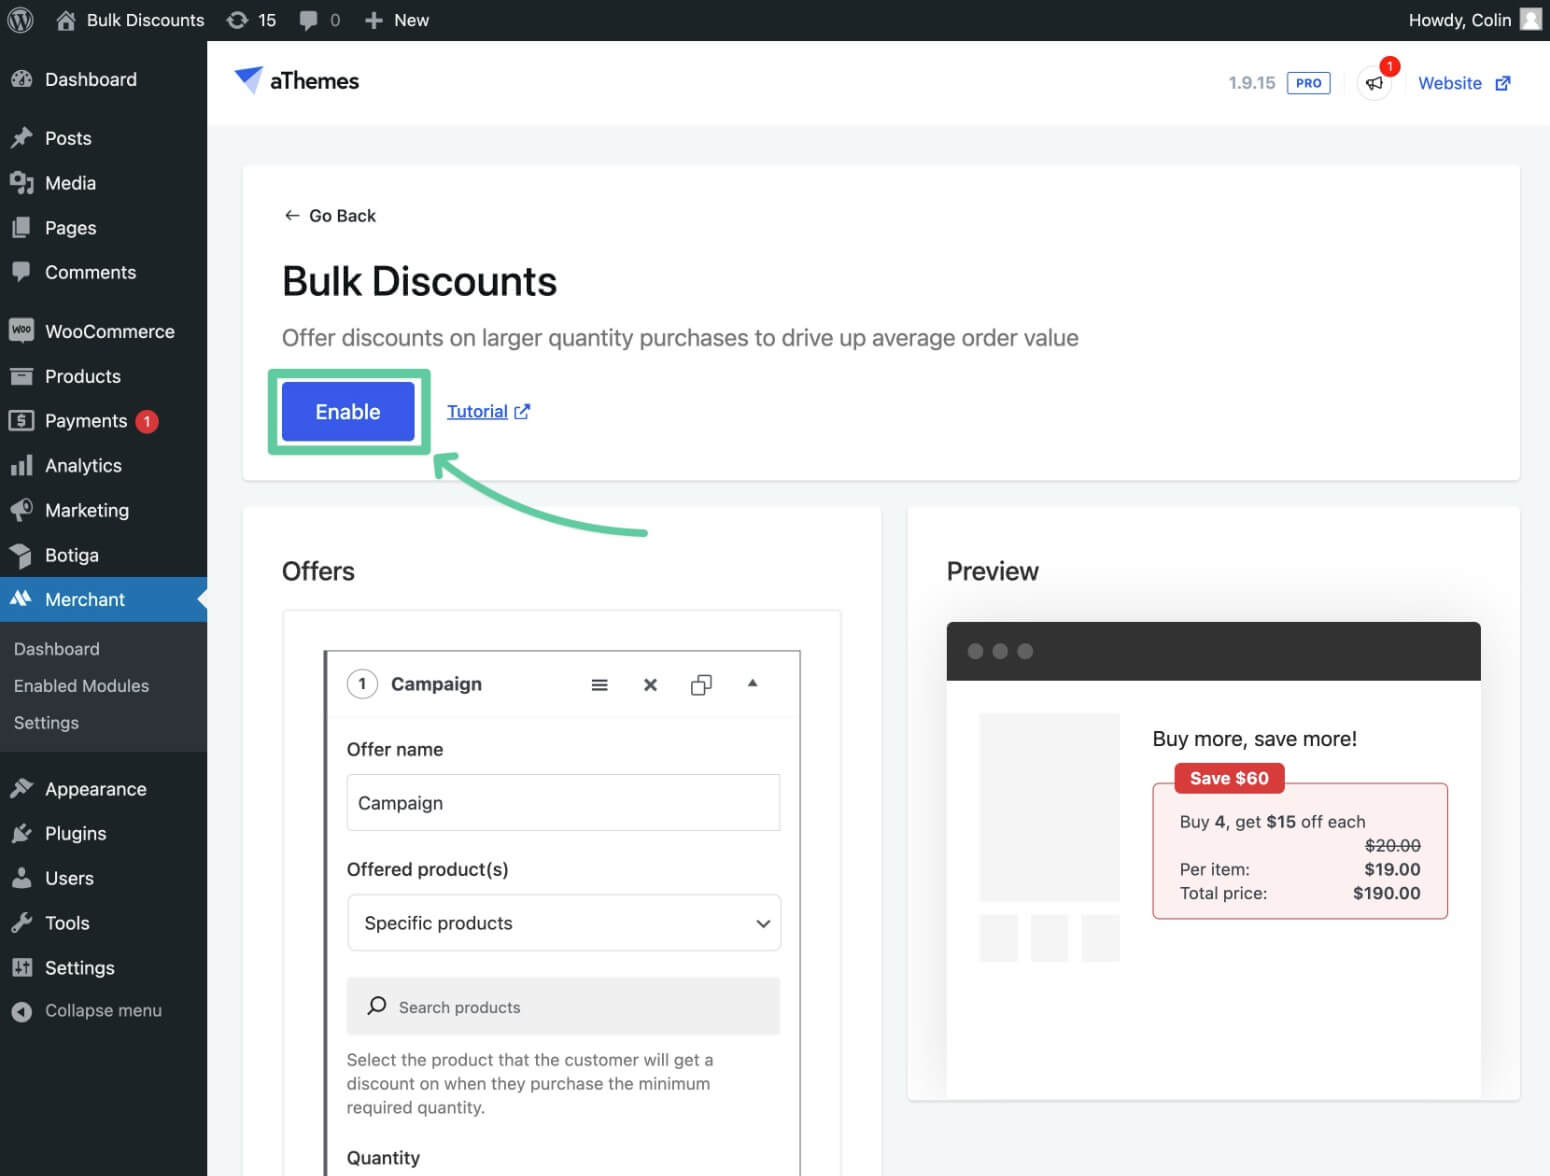1550x1176 pixels.
Task: Click the Tools wrench icon
Action: tap(21, 923)
